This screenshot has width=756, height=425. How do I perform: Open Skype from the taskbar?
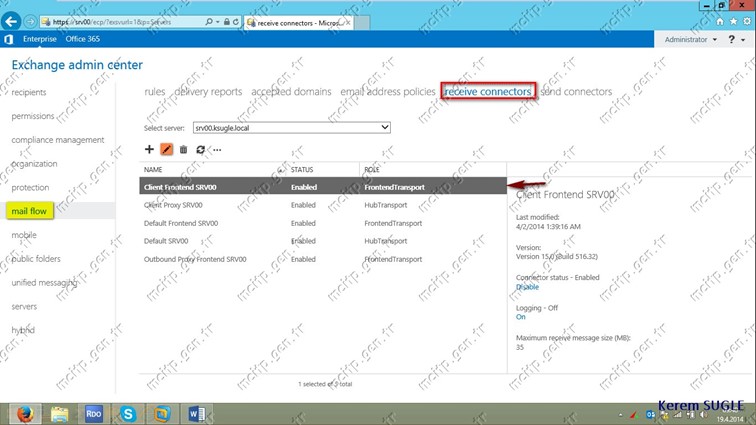[x=128, y=414]
